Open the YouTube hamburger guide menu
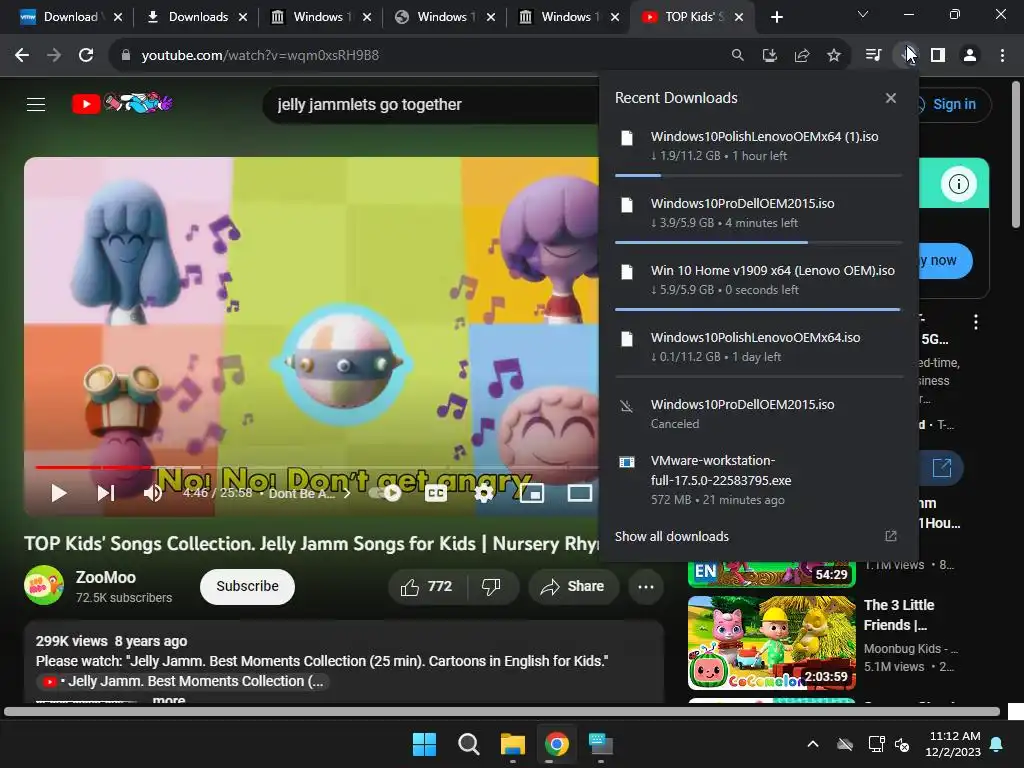 click(x=36, y=104)
